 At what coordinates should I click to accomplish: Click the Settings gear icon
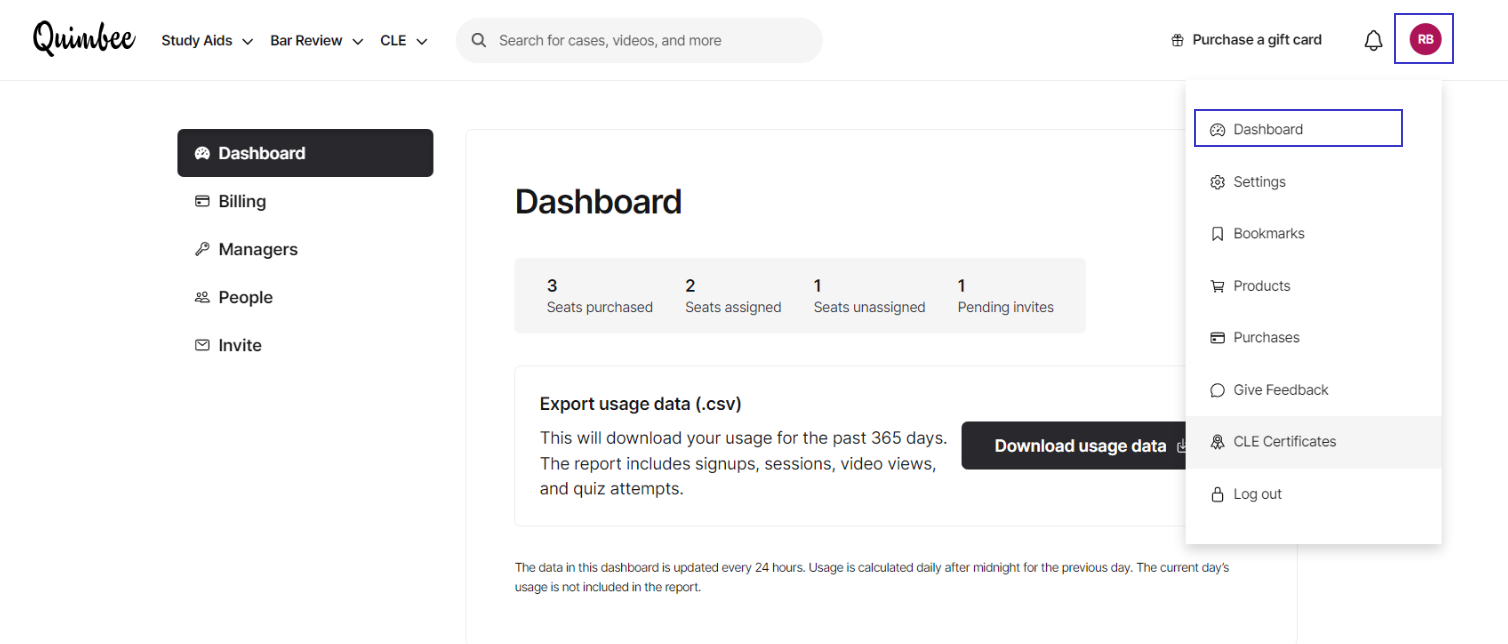coord(1217,182)
